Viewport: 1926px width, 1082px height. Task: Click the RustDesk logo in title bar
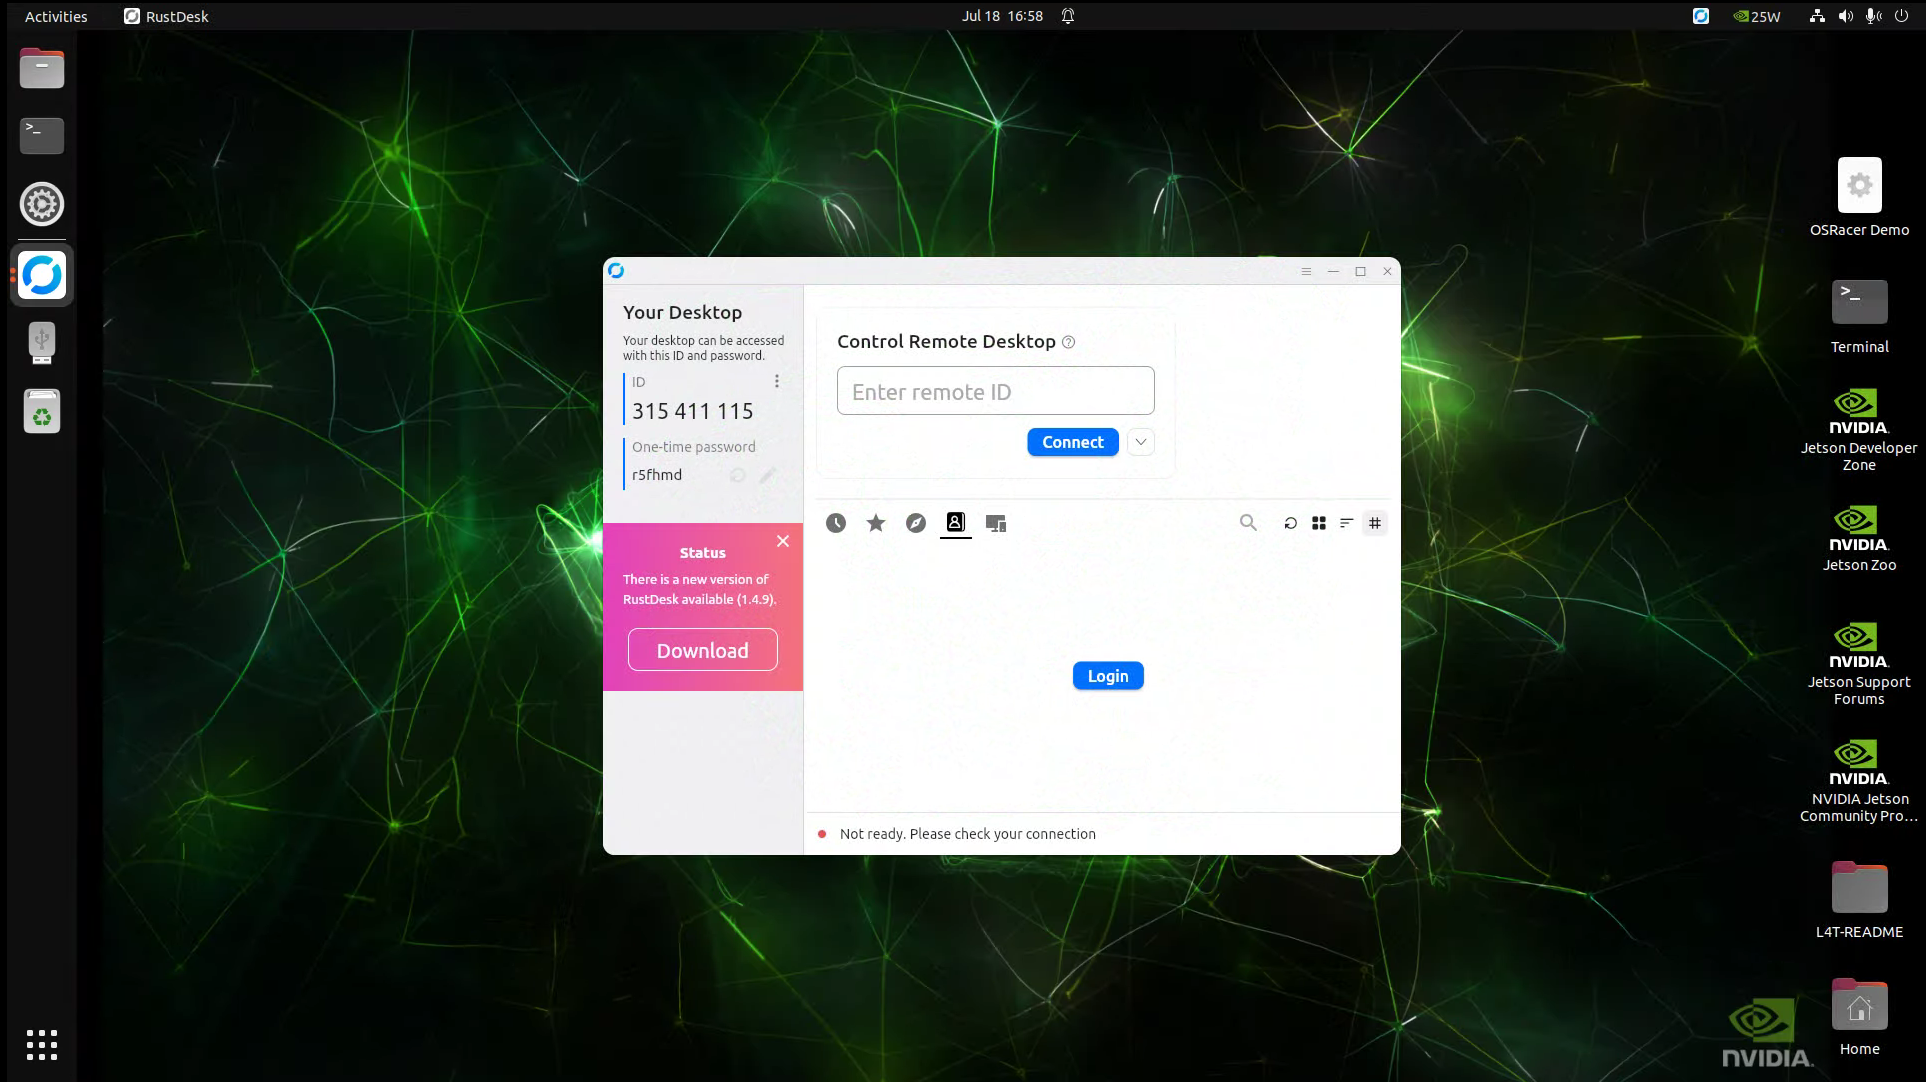(616, 271)
